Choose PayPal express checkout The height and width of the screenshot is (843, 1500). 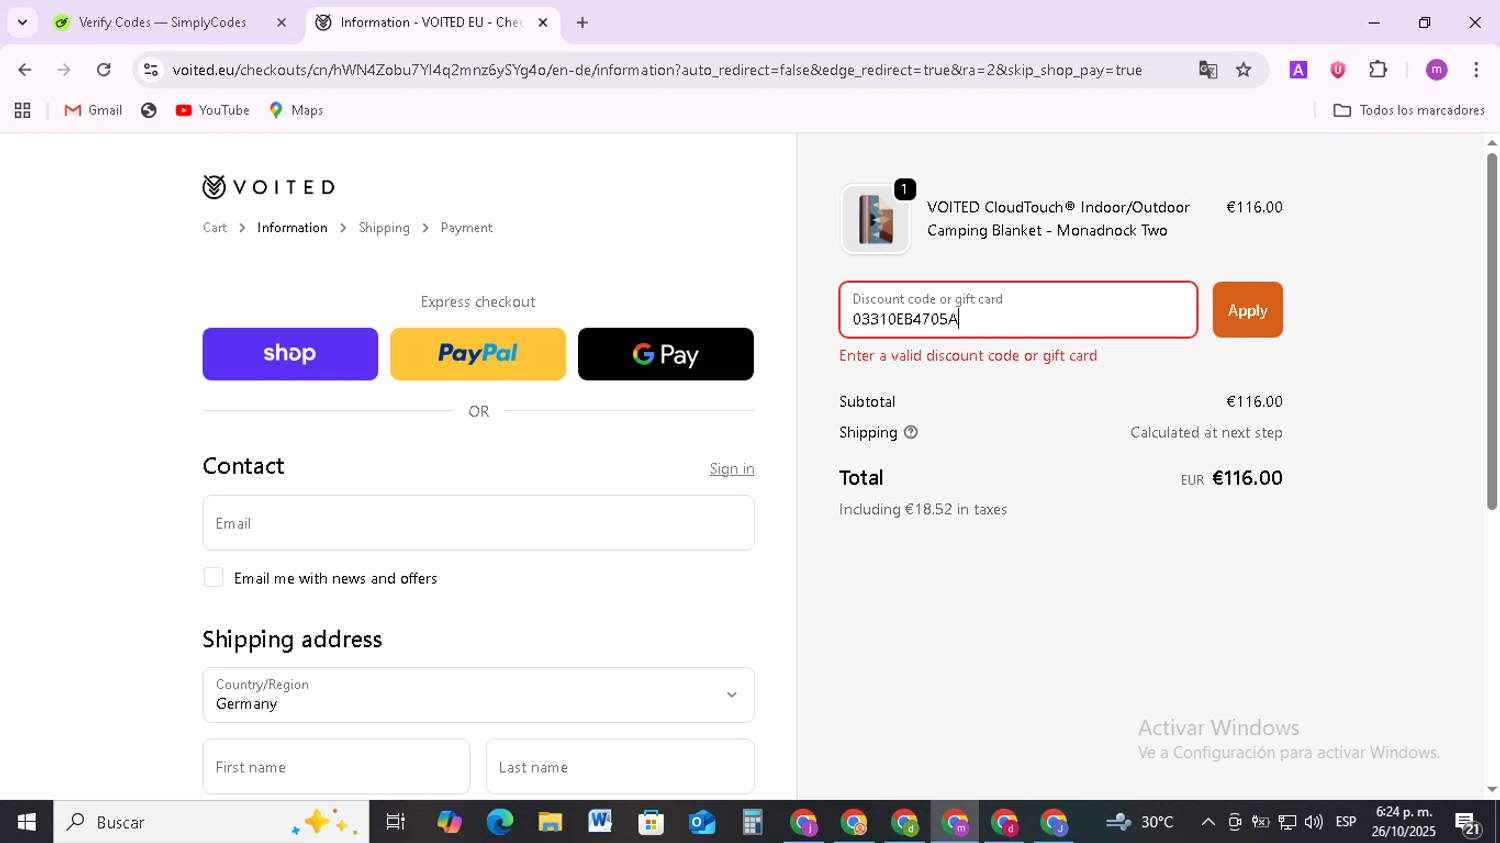pos(478,354)
